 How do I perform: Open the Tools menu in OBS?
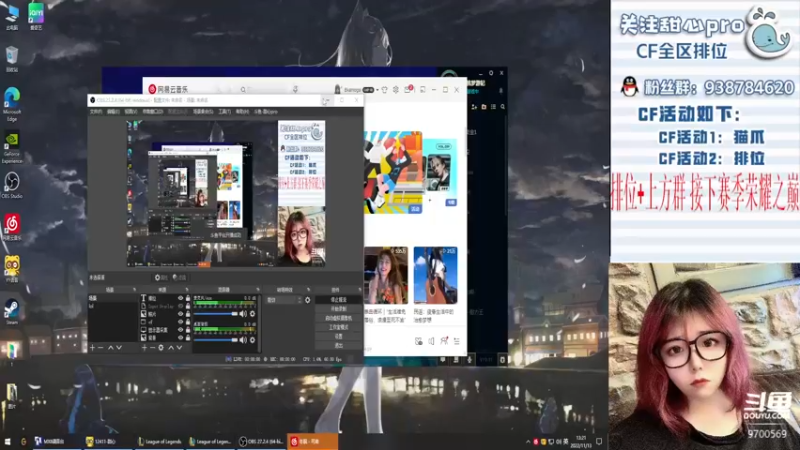(224, 112)
